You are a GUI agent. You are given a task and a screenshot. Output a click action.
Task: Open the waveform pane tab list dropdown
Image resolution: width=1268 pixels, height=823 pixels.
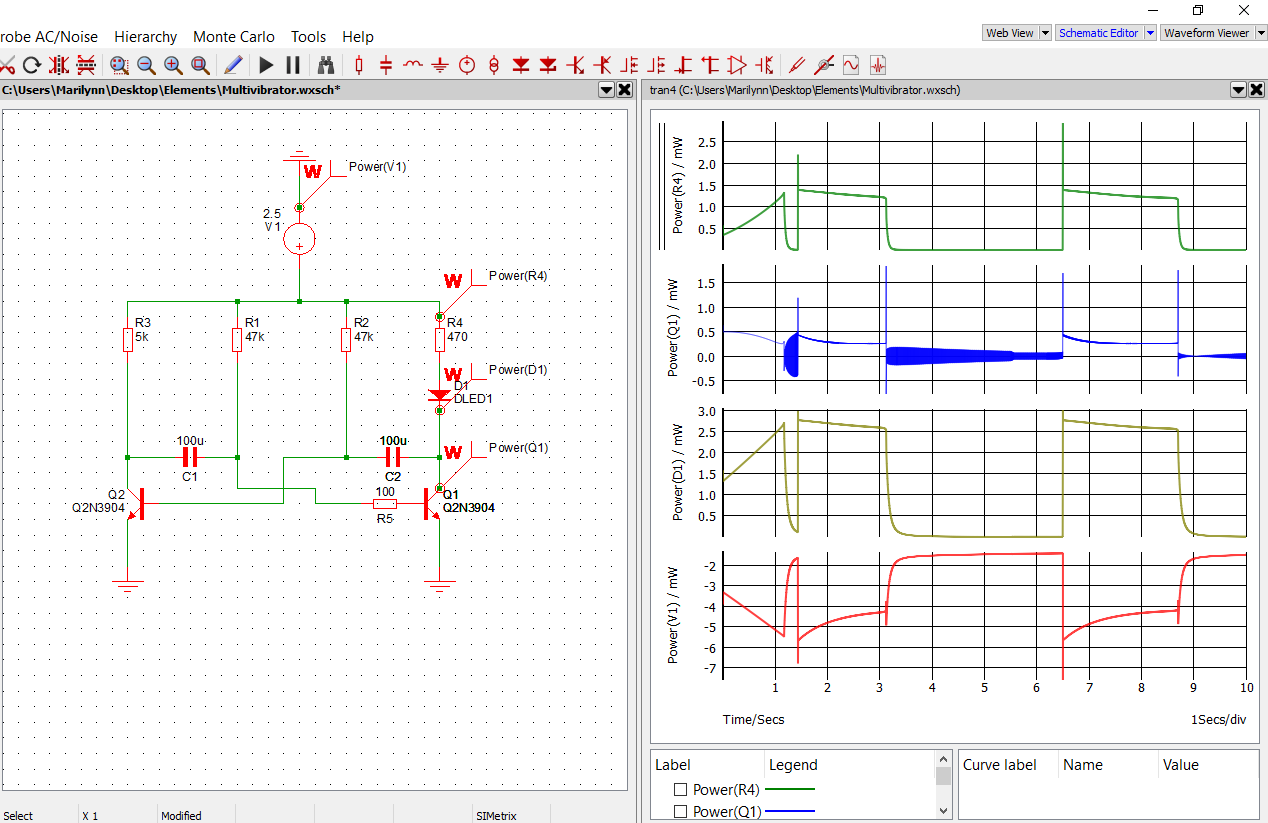[1238, 90]
